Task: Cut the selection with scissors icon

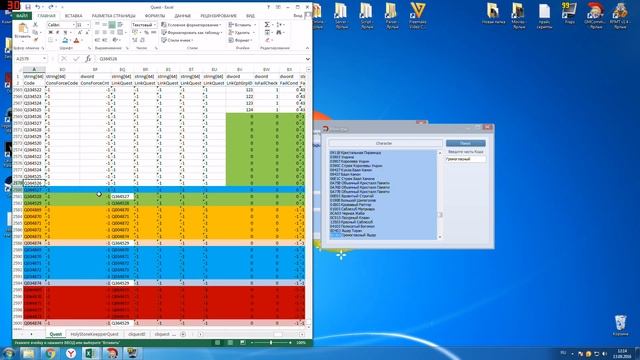Action: (x=35, y=25)
